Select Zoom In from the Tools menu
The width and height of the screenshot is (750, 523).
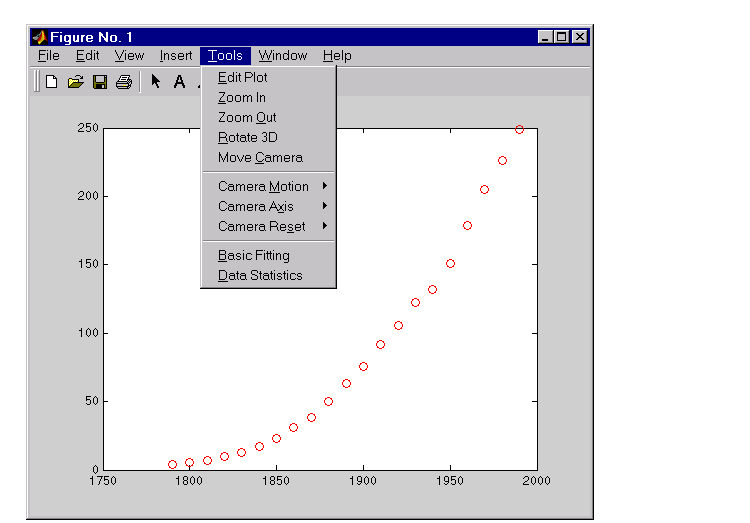(242, 97)
